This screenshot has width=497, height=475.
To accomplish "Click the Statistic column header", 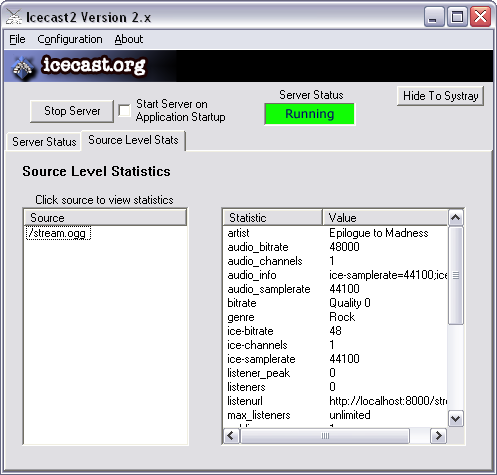I will (272, 218).
